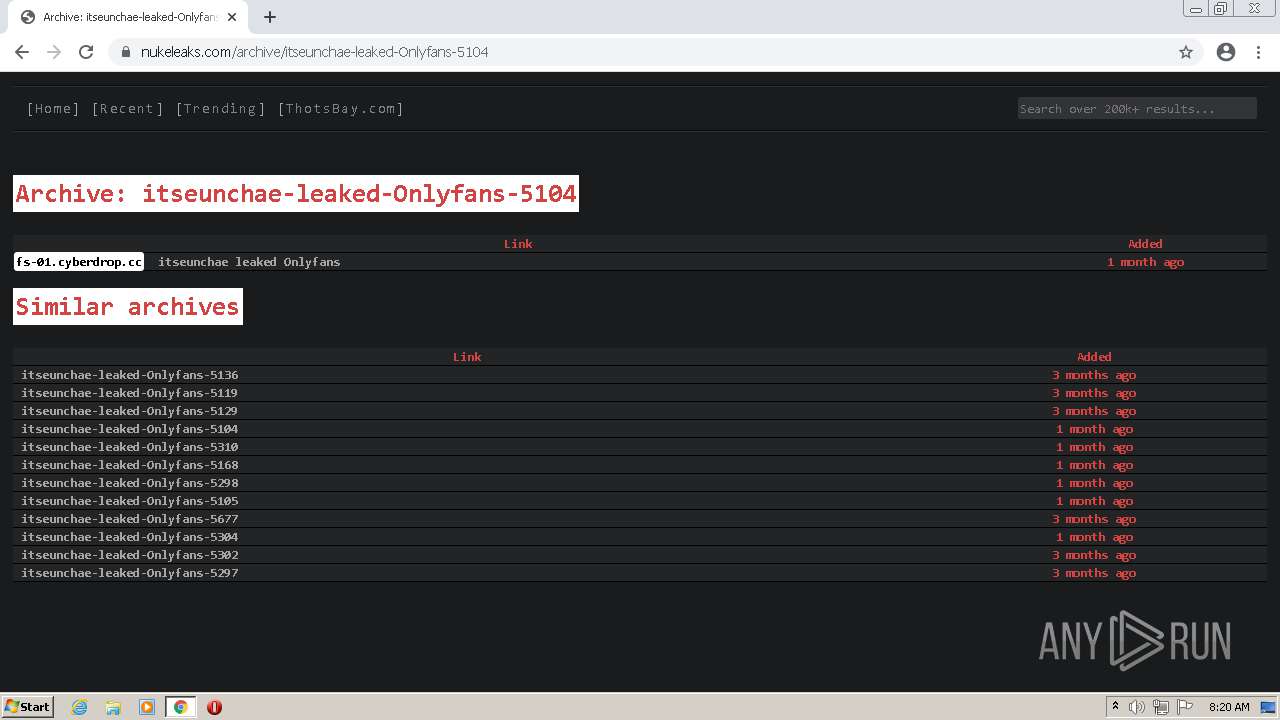Click the 'Similar archives' heading
The width and height of the screenshot is (1280, 720).
[128, 307]
